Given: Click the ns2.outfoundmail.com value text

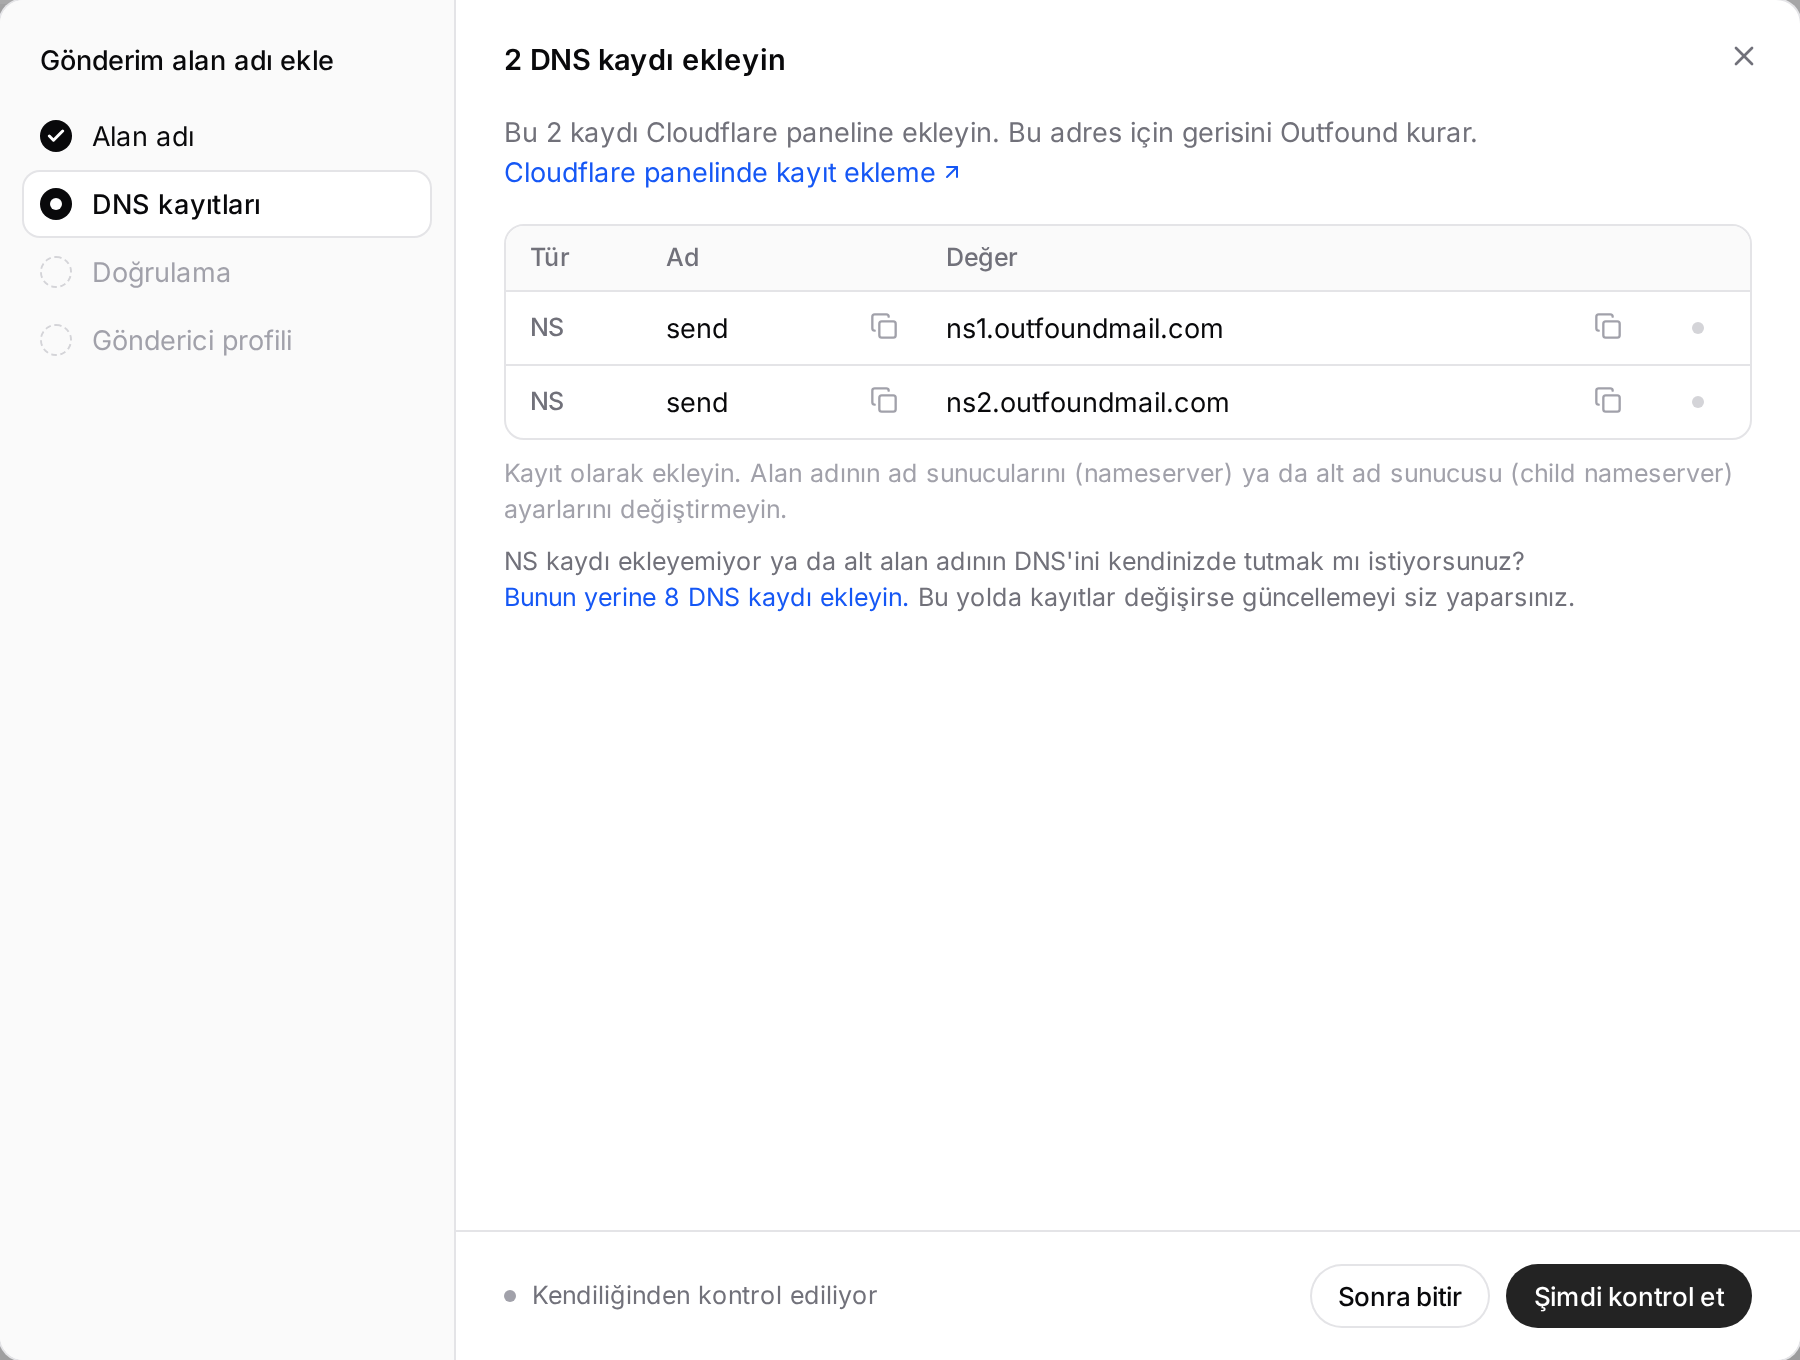Looking at the screenshot, I should pos(1088,402).
